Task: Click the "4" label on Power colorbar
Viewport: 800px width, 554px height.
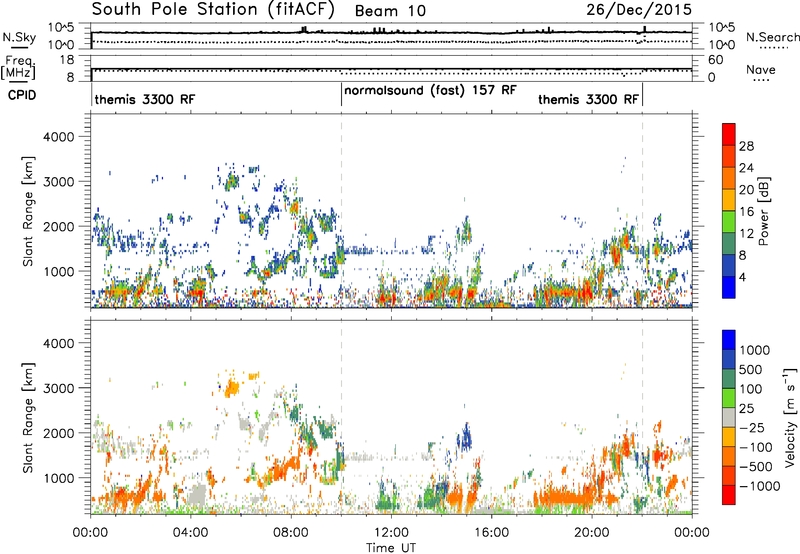Action: tap(743, 278)
